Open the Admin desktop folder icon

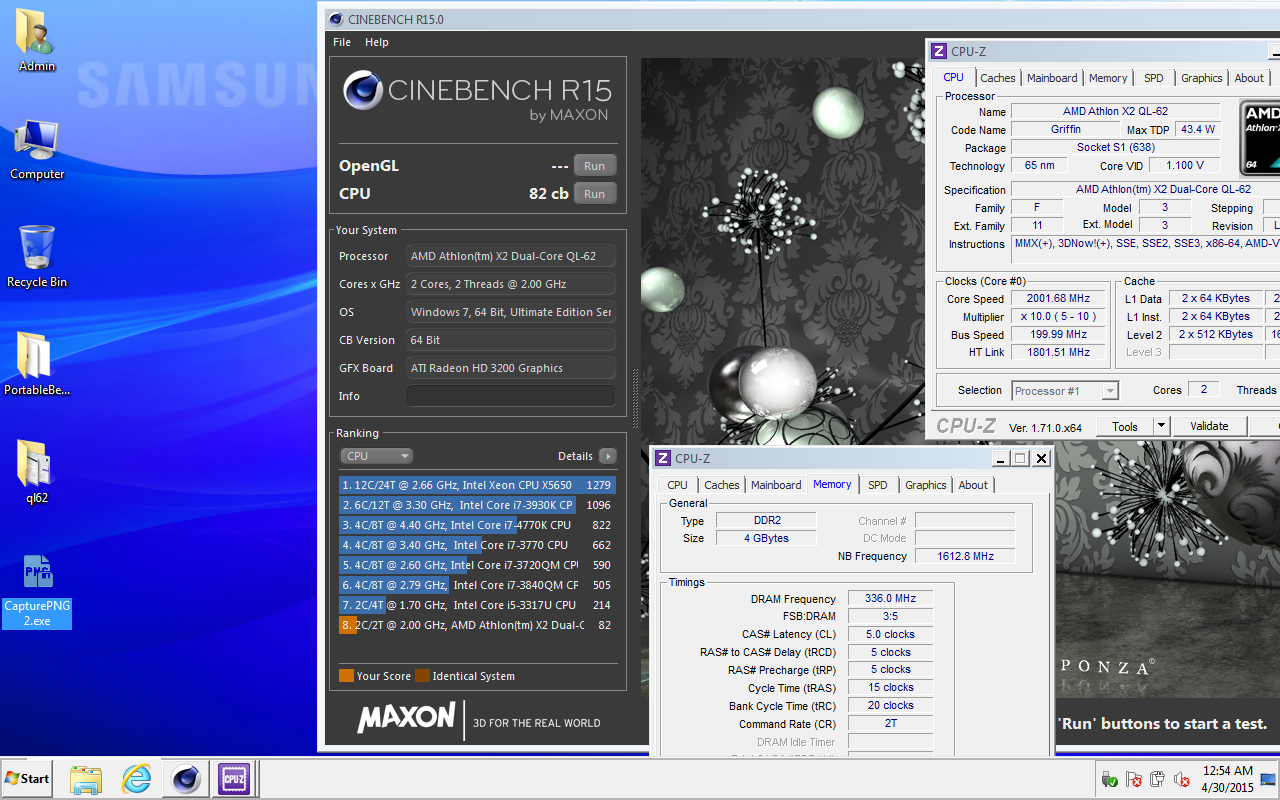pos(37,40)
